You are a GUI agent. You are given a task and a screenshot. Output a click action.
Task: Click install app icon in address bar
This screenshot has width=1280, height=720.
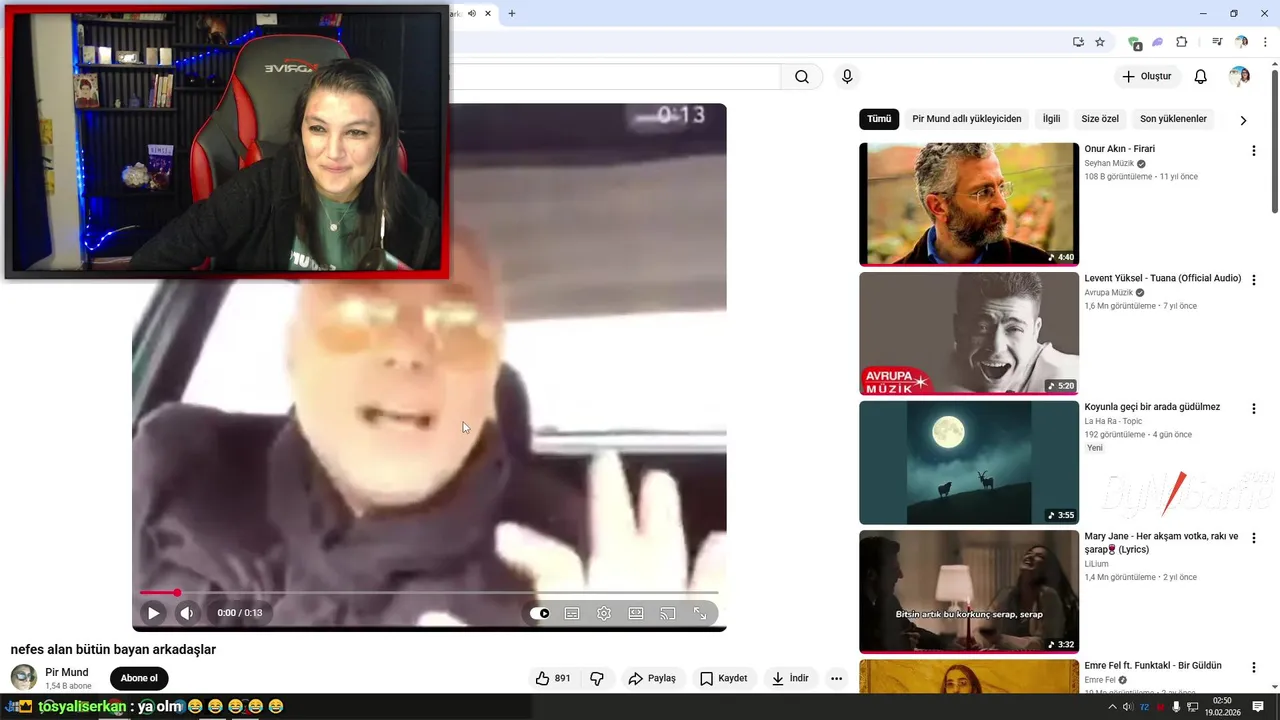[x=1078, y=42]
